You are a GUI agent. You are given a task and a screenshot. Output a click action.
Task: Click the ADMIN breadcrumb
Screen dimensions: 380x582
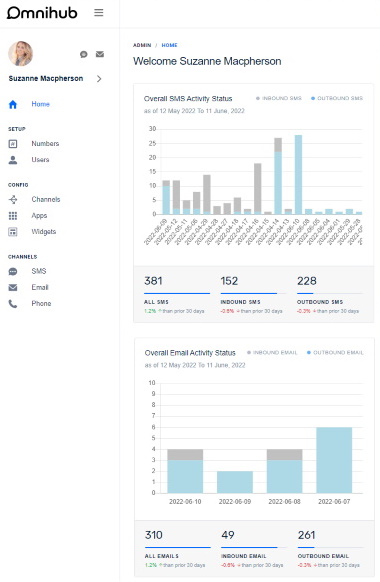click(142, 45)
